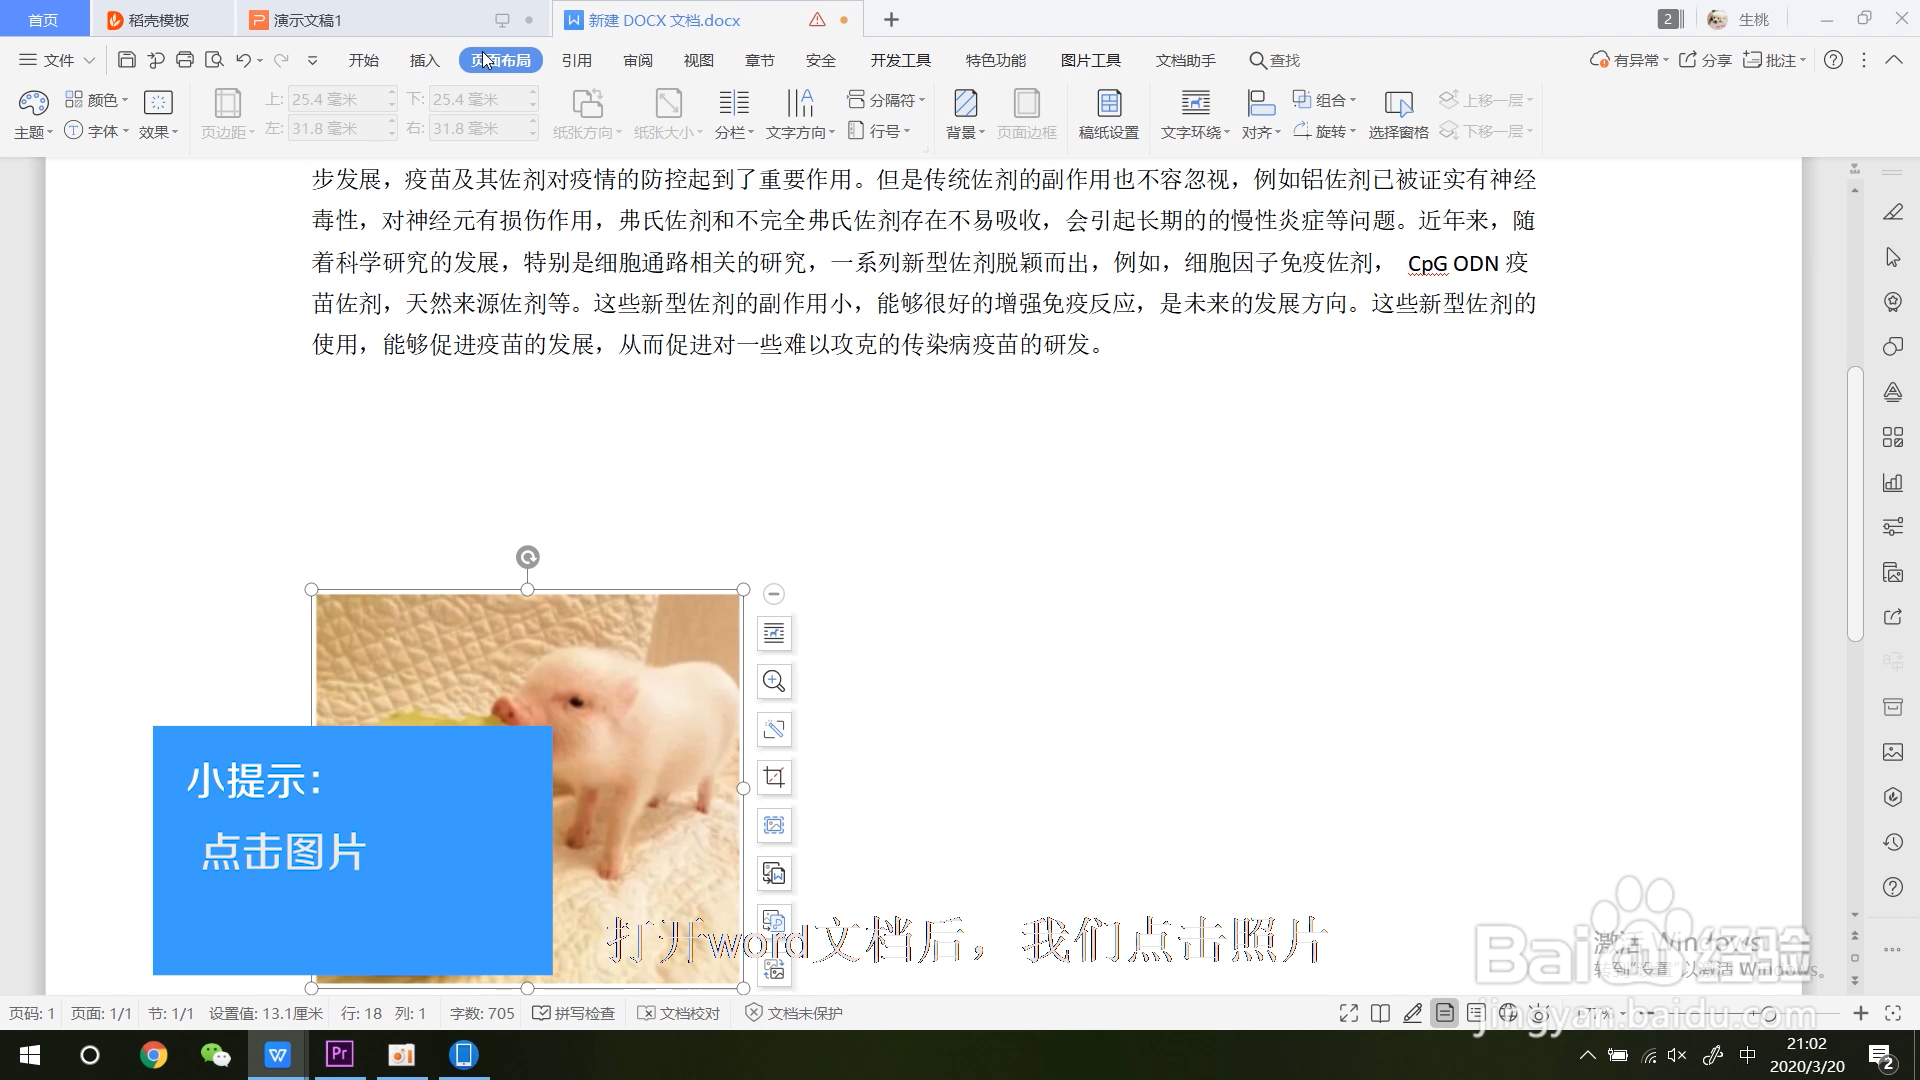1920x1080 pixels.
Task: Switch to the 图片工具 ribbon tab
Action: tap(1090, 60)
